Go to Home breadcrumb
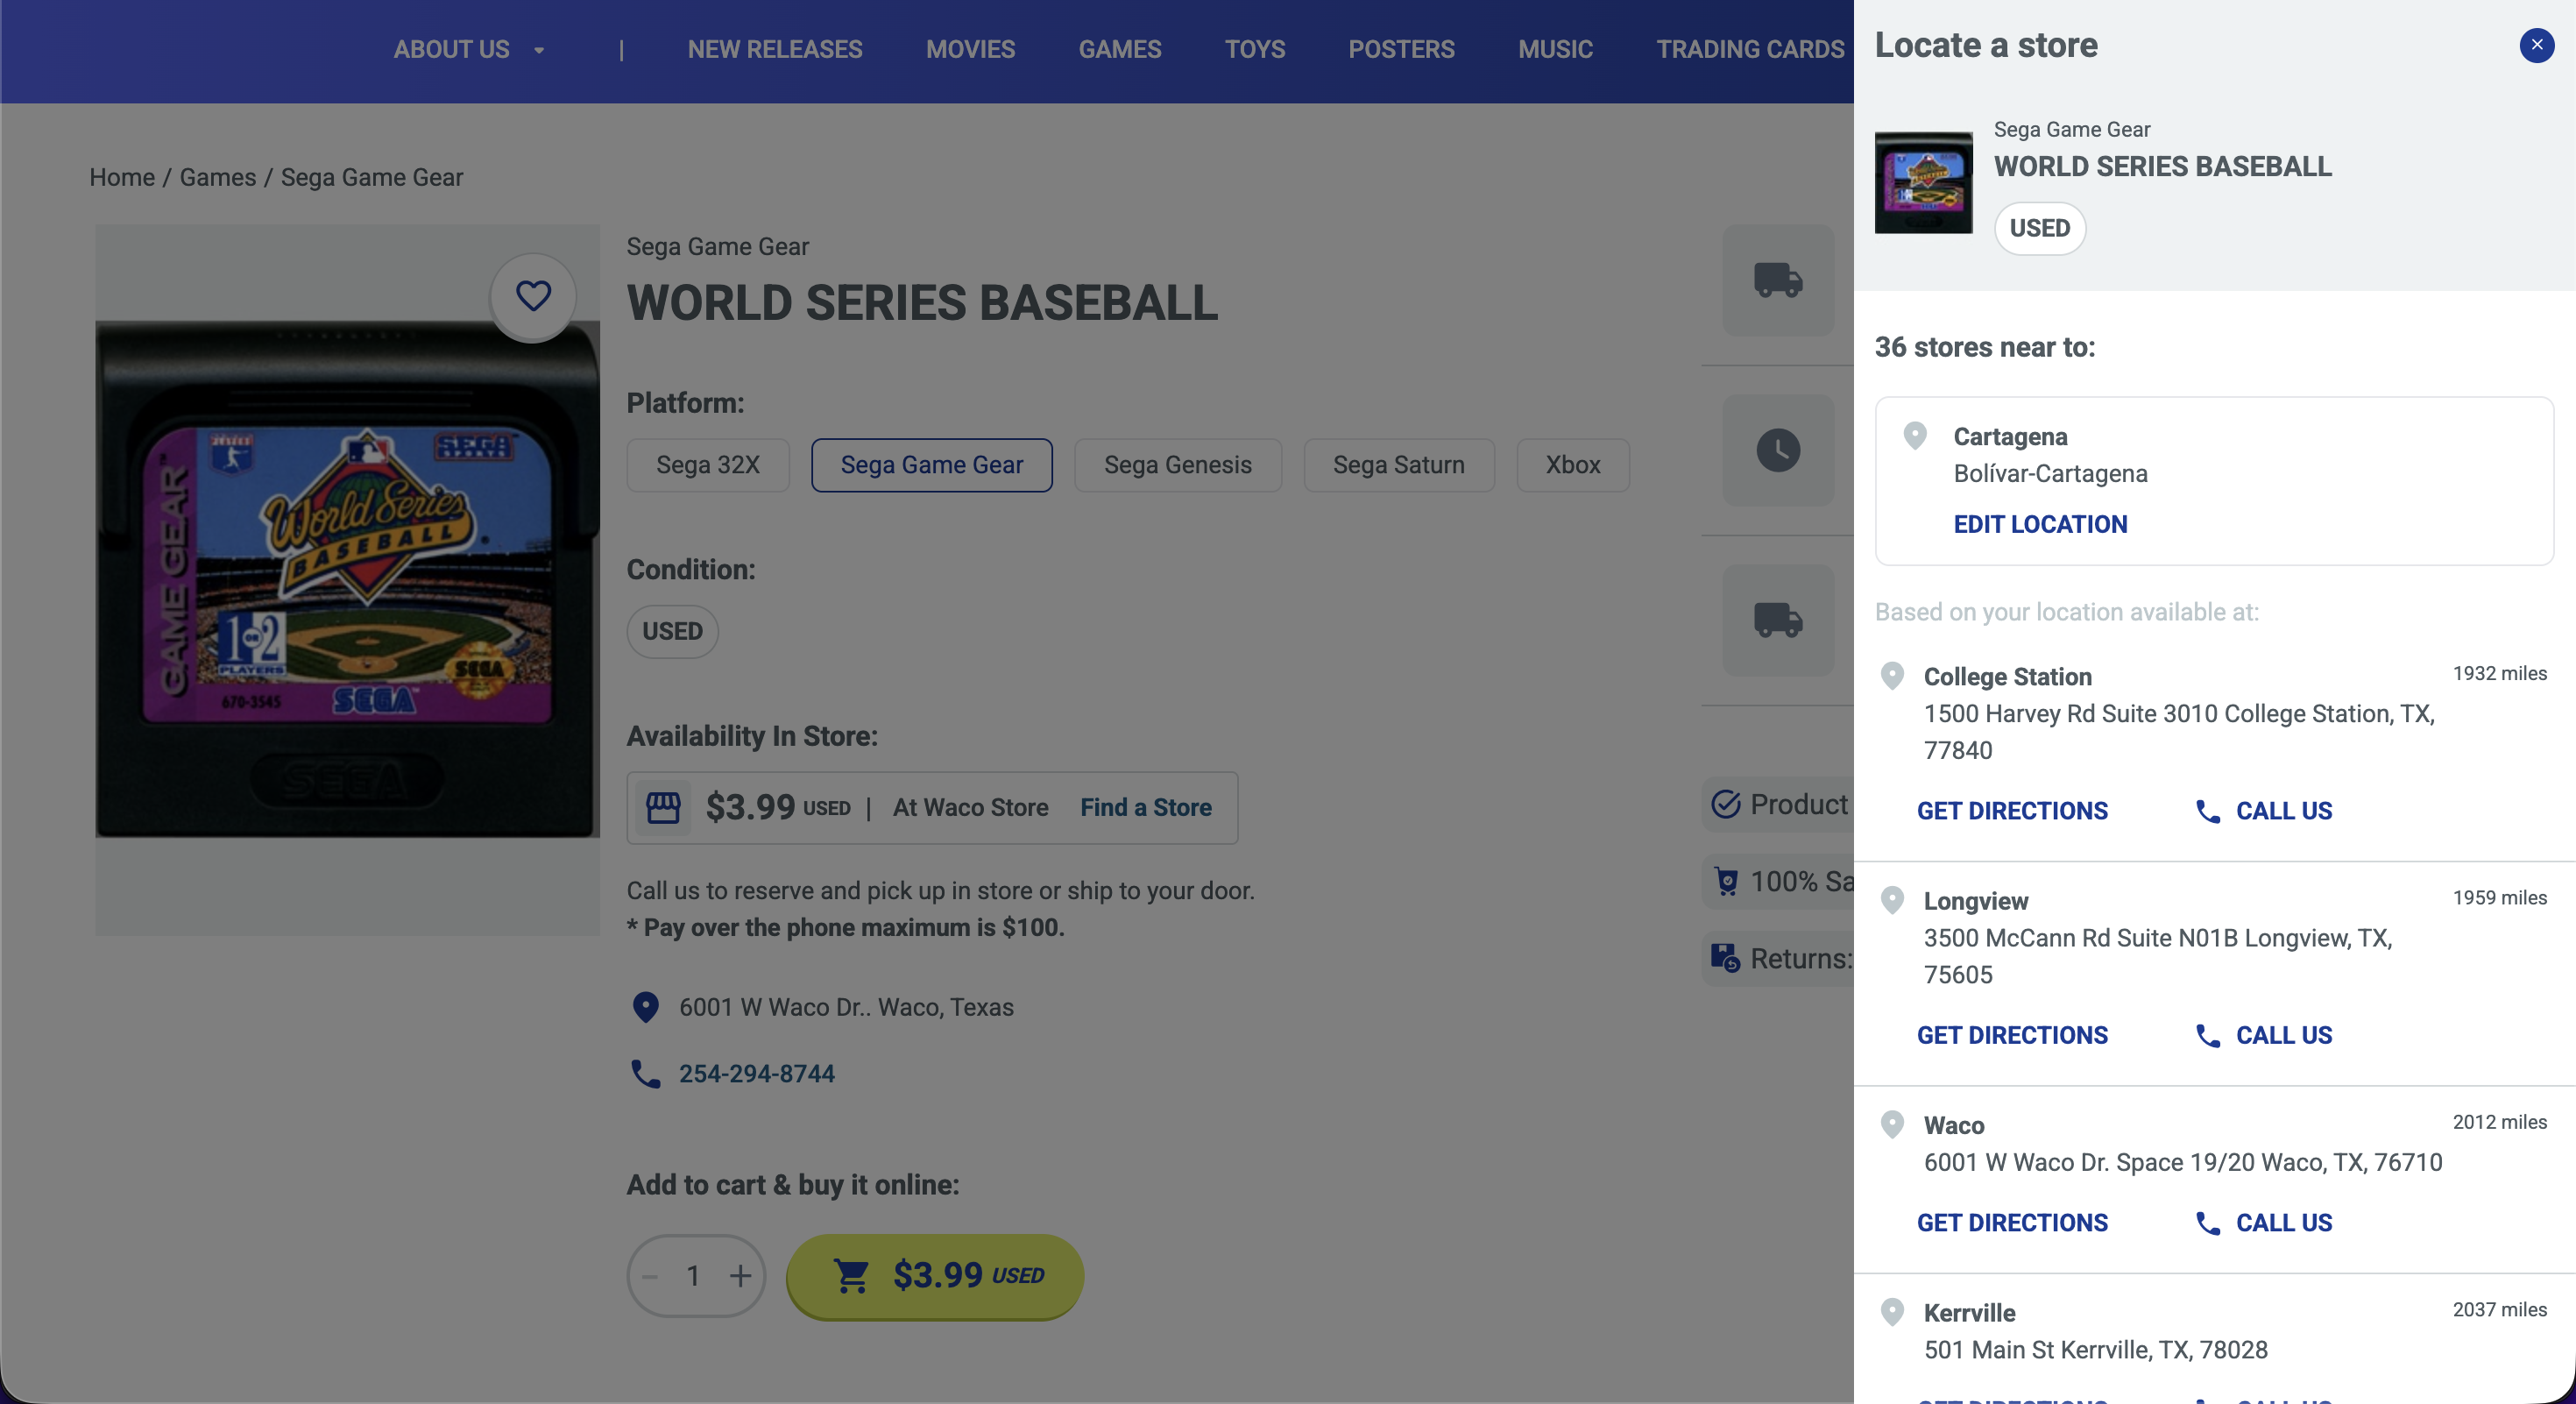Viewport: 2576px width, 1404px height. tap(122, 177)
